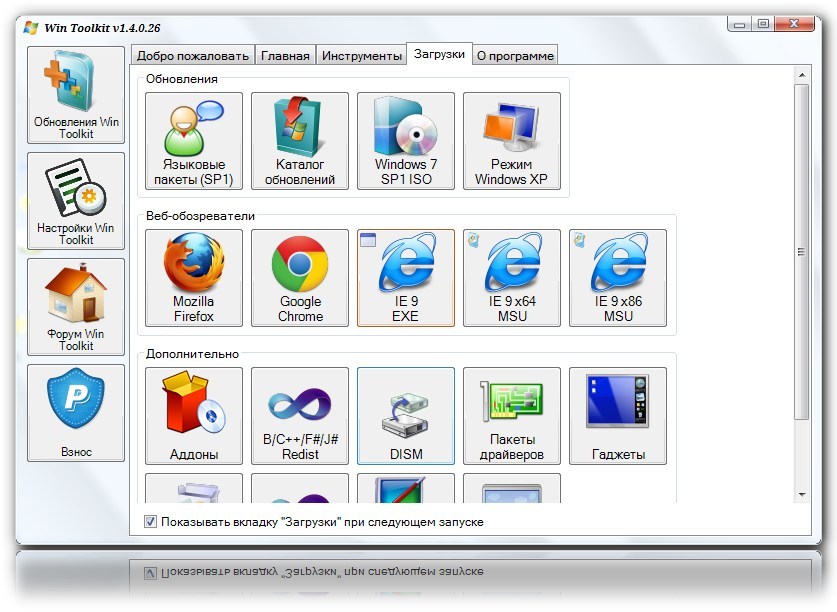Viewport: 837px width, 612px height.
Task: Open the Режим Windows XP item
Action: pyautogui.click(x=512, y=141)
